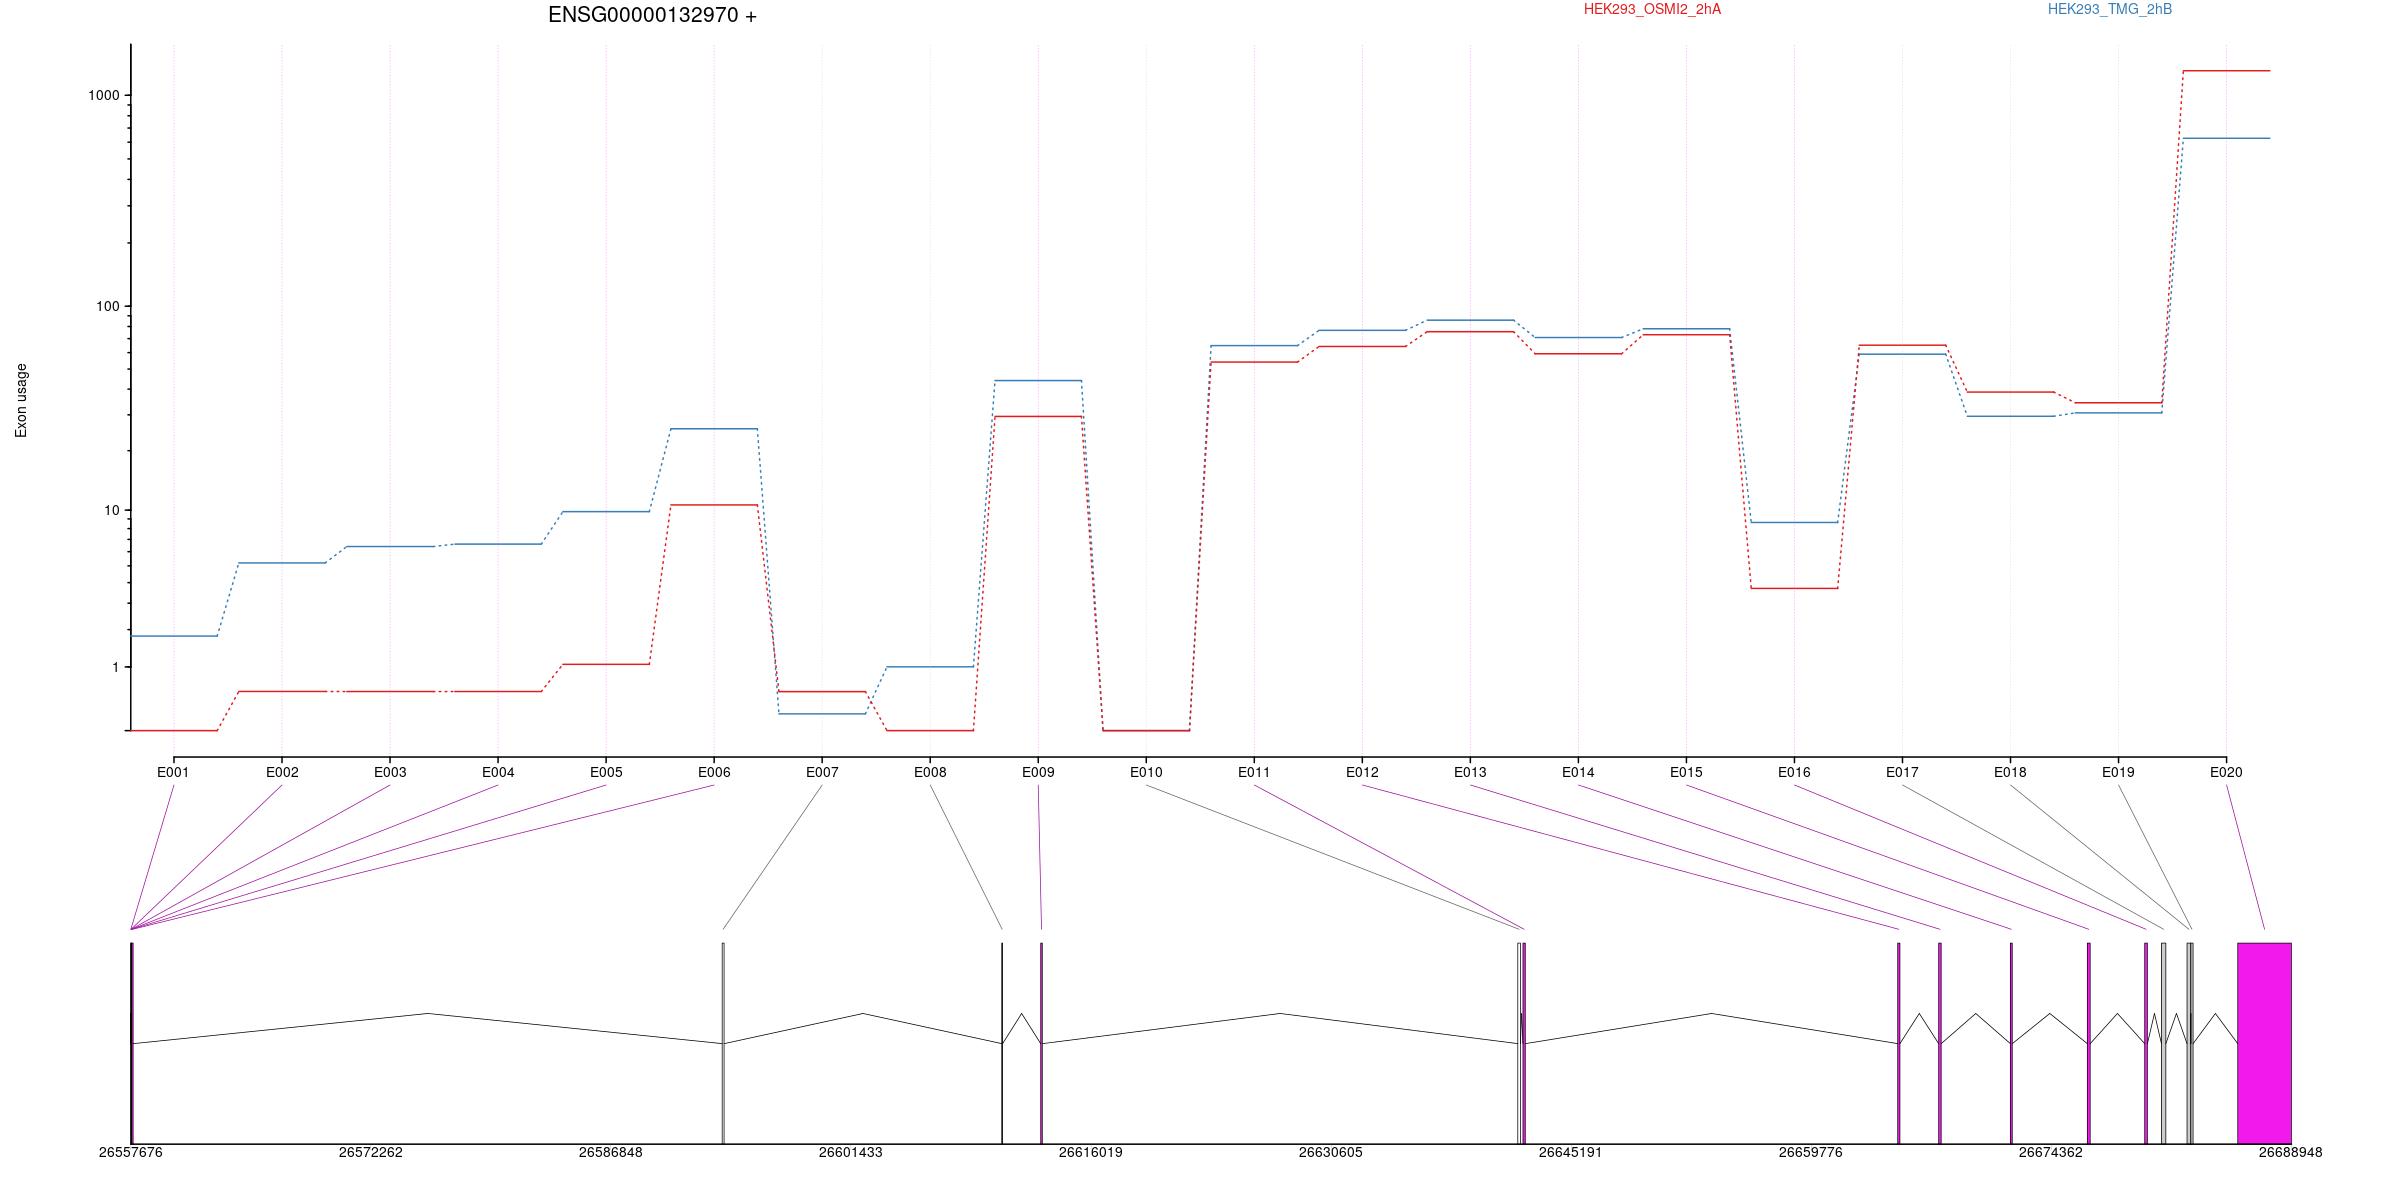2400x1200 pixels.
Task: Select exon label E003
Action: point(390,772)
